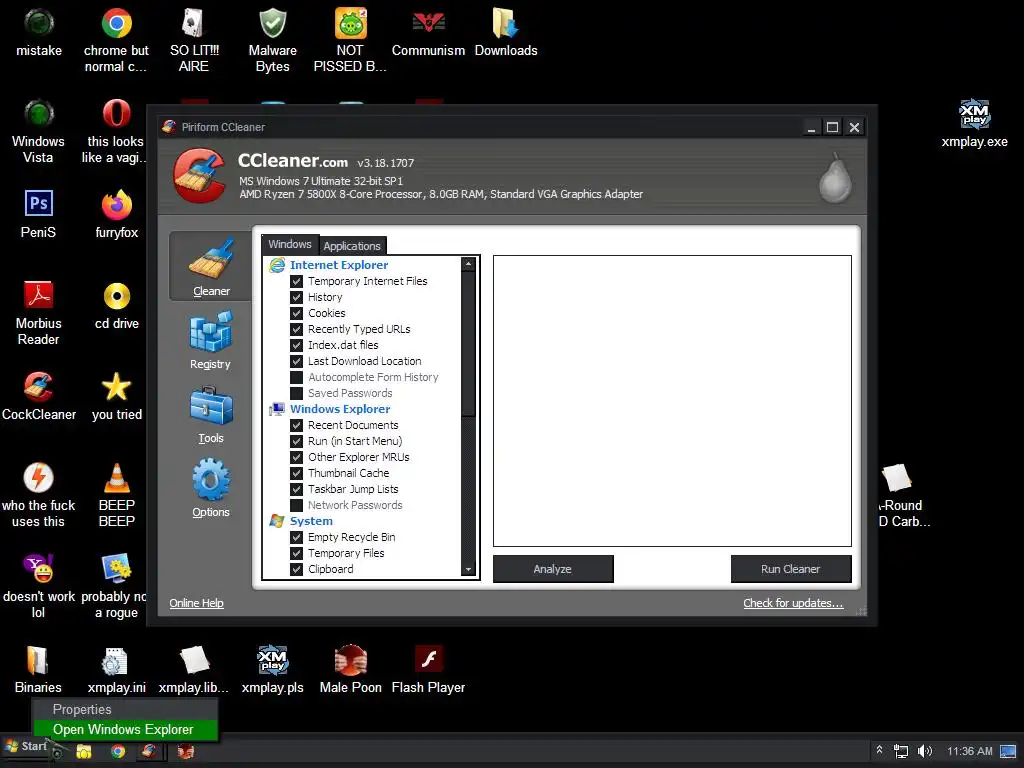Click the Show Desktop tray button
Screen dimensions: 1024x768
1008,751
